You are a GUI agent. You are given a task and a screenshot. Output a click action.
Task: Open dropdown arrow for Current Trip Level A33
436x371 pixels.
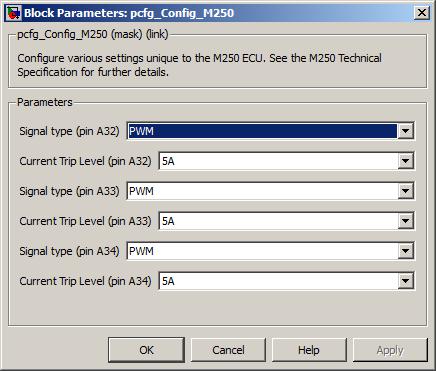coord(406,221)
